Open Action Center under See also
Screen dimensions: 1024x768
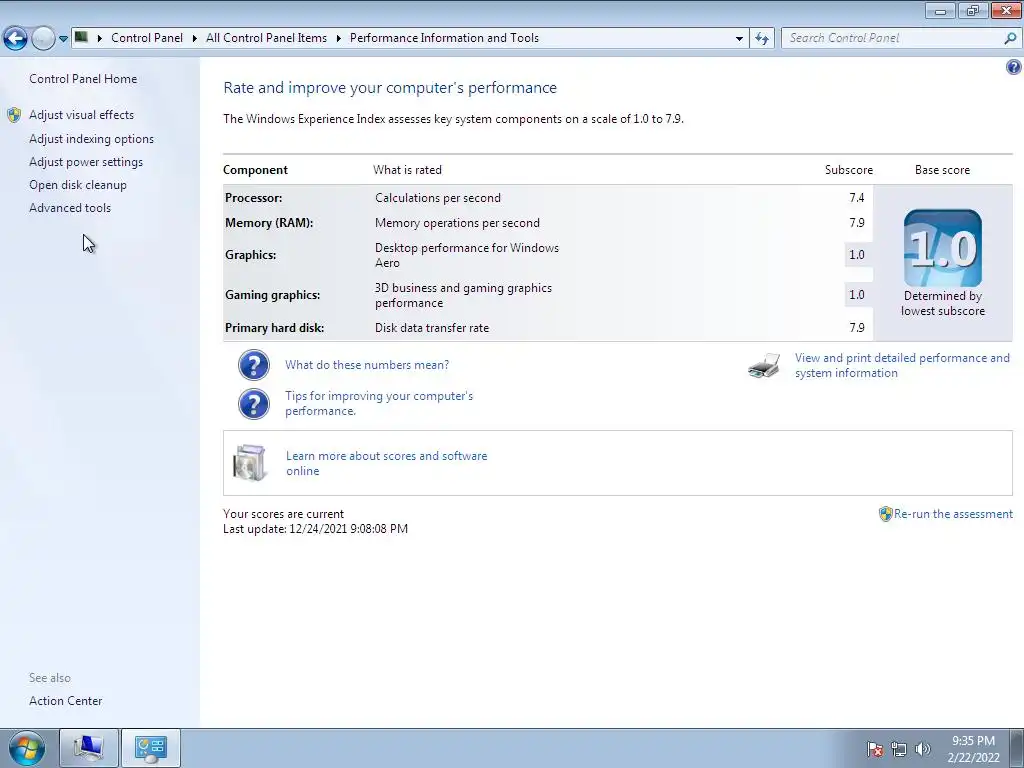pyautogui.click(x=65, y=701)
